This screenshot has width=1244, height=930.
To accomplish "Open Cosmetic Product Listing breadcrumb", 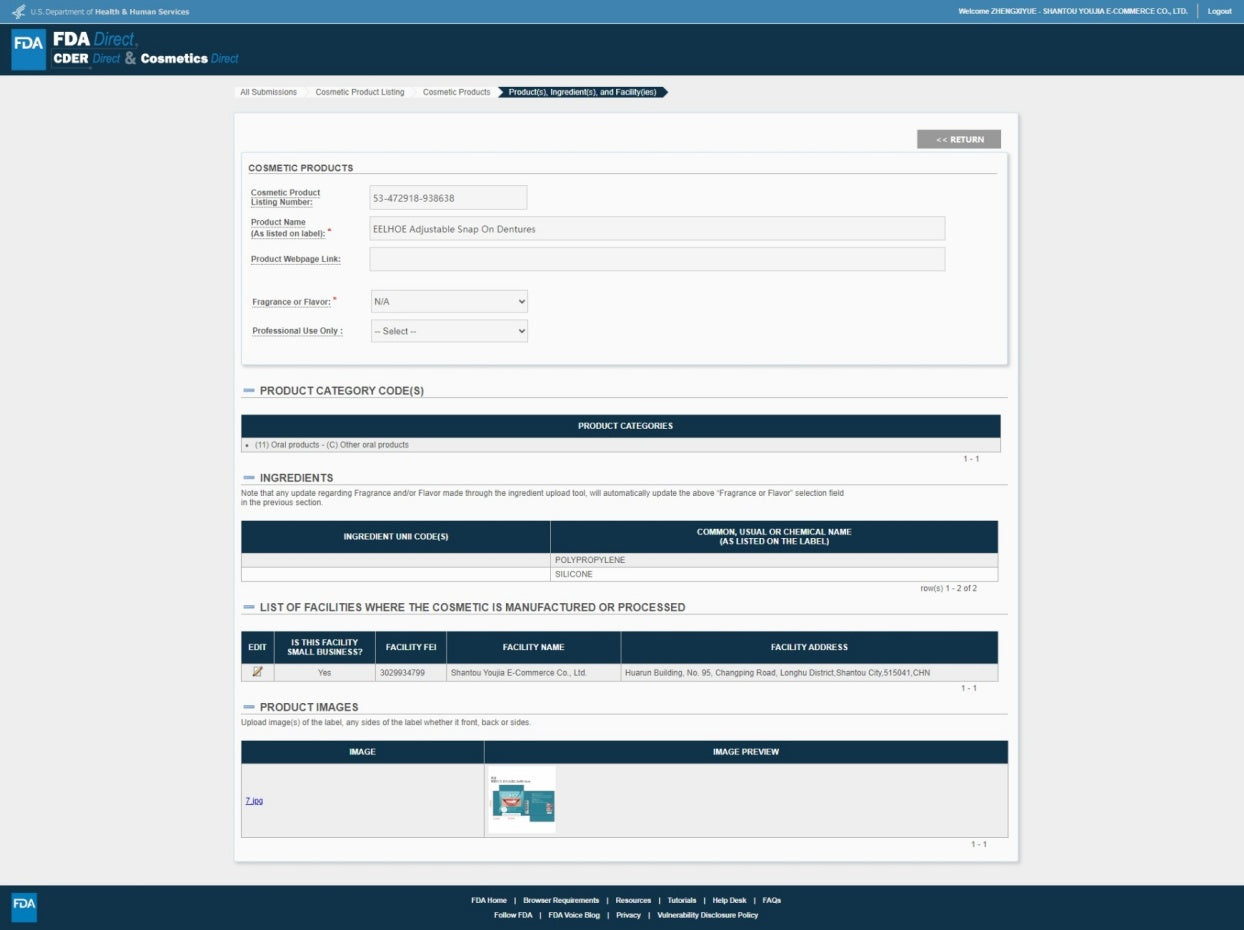I will tap(360, 92).
